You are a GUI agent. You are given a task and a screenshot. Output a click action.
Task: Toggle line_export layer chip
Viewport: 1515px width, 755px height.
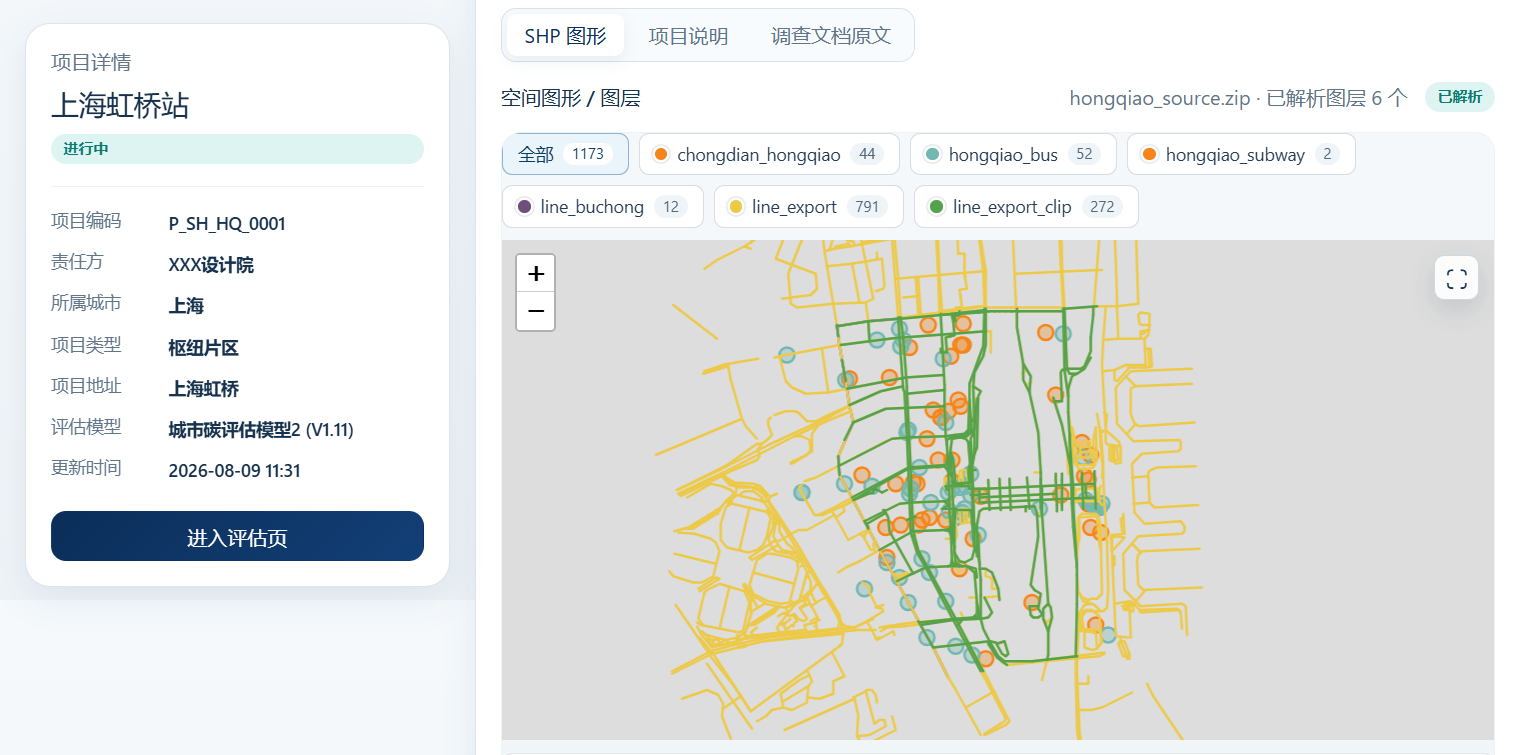pyautogui.click(x=809, y=207)
